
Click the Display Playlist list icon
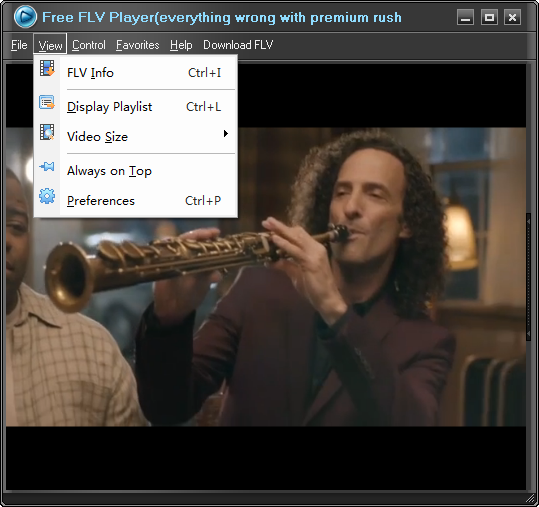[47, 103]
